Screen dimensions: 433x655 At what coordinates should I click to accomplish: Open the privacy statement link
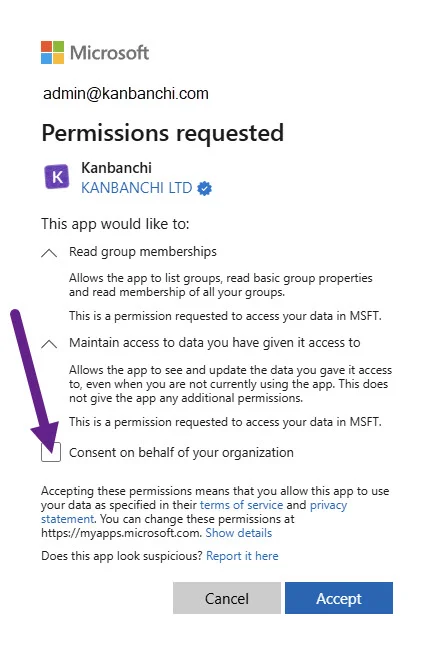[194, 512]
